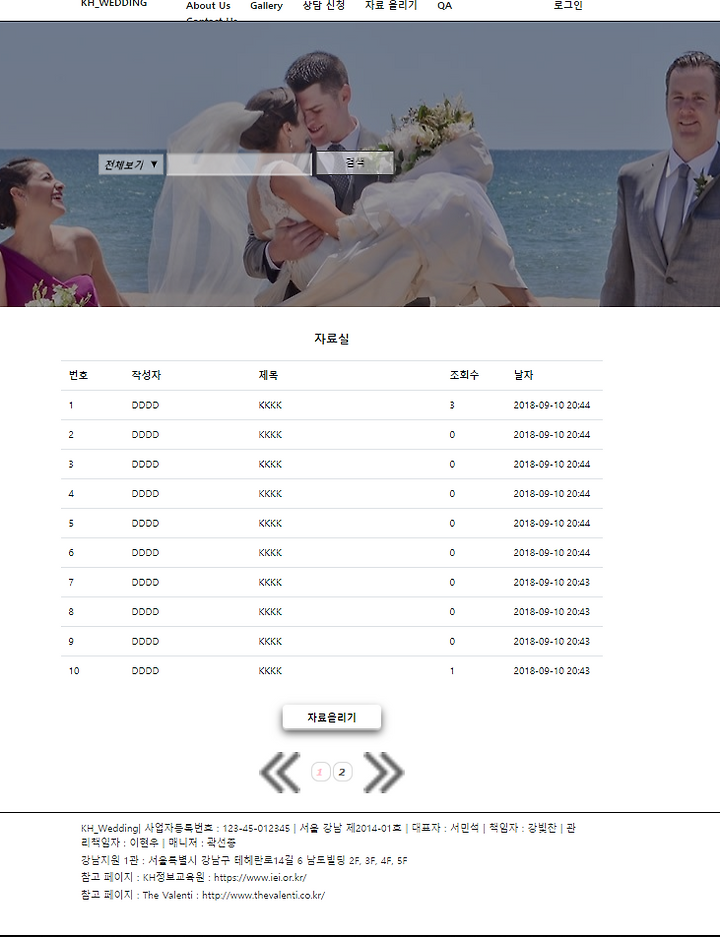Image resolution: width=720 pixels, height=937 pixels.
Task: Click author DDDD in row 1
Action: point(145,405)
